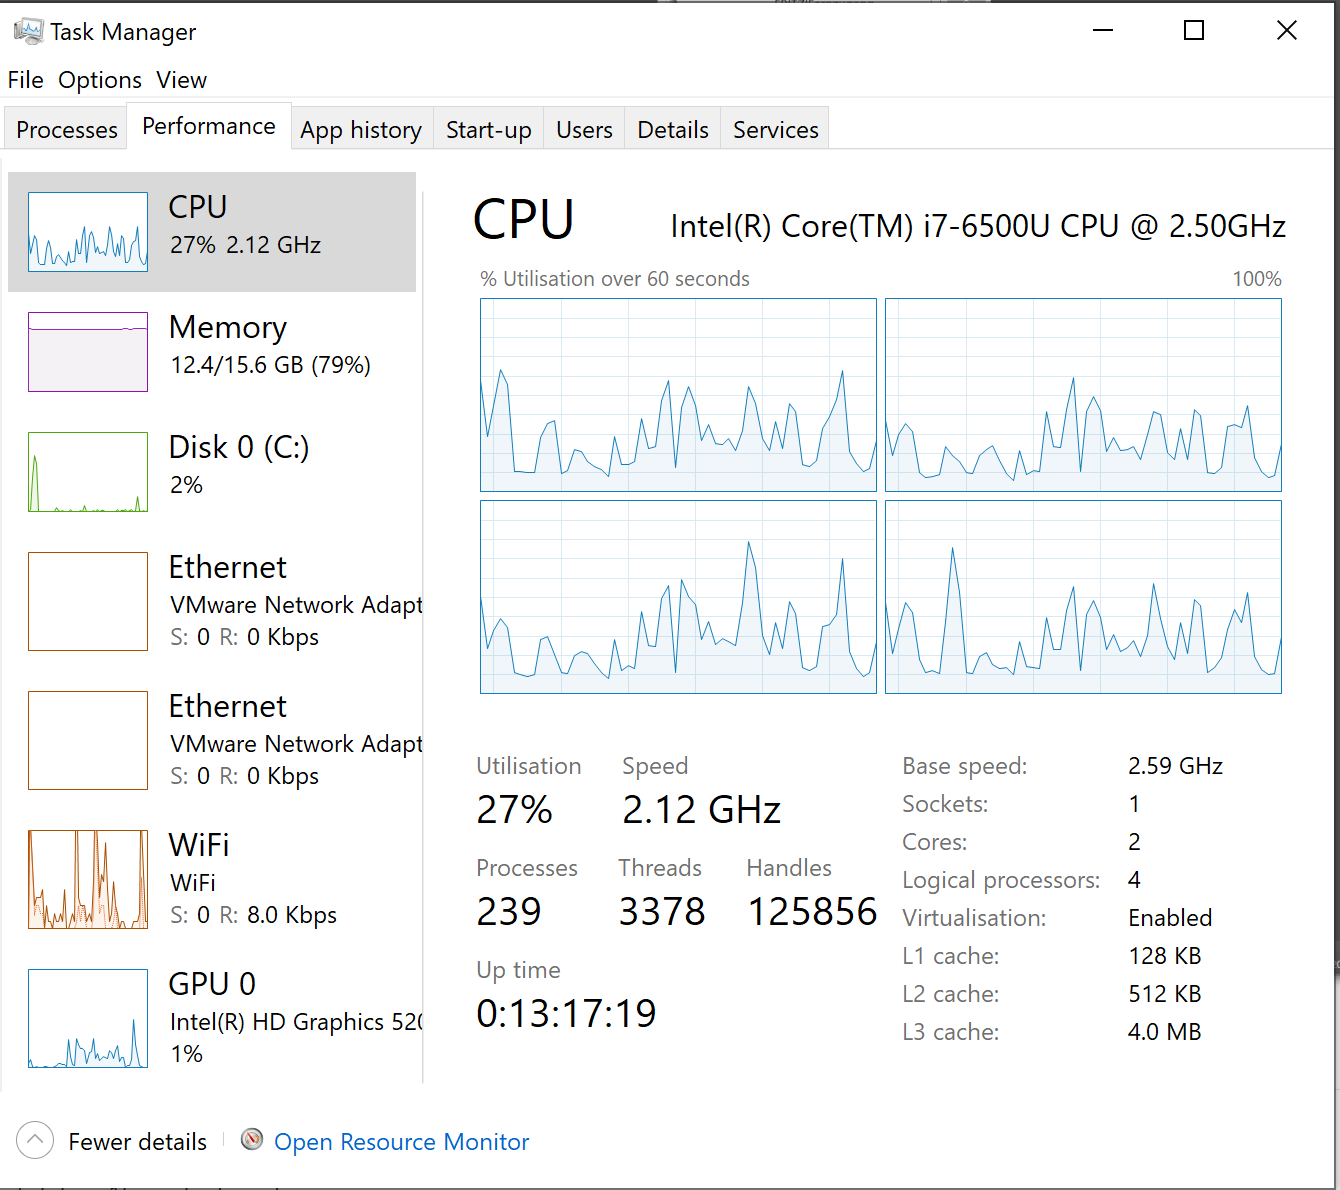Select the Disk 0 (C:) graph thumbnail
The height and width of the screenshot is (1190, 1340).
coord(88,472)
